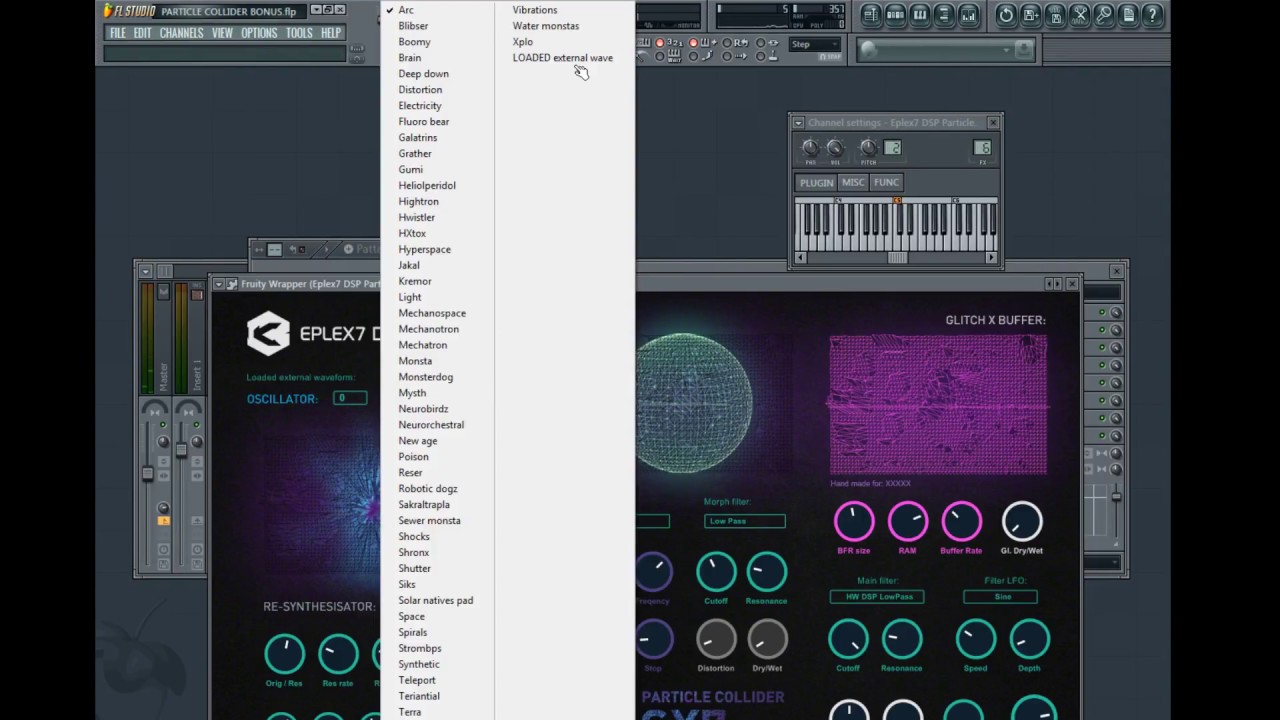Viewport: 1280px width, 720px height.
Task: Click the VOL knob in Channel settings
Action: pyautogui.click(x=835, y=148)
